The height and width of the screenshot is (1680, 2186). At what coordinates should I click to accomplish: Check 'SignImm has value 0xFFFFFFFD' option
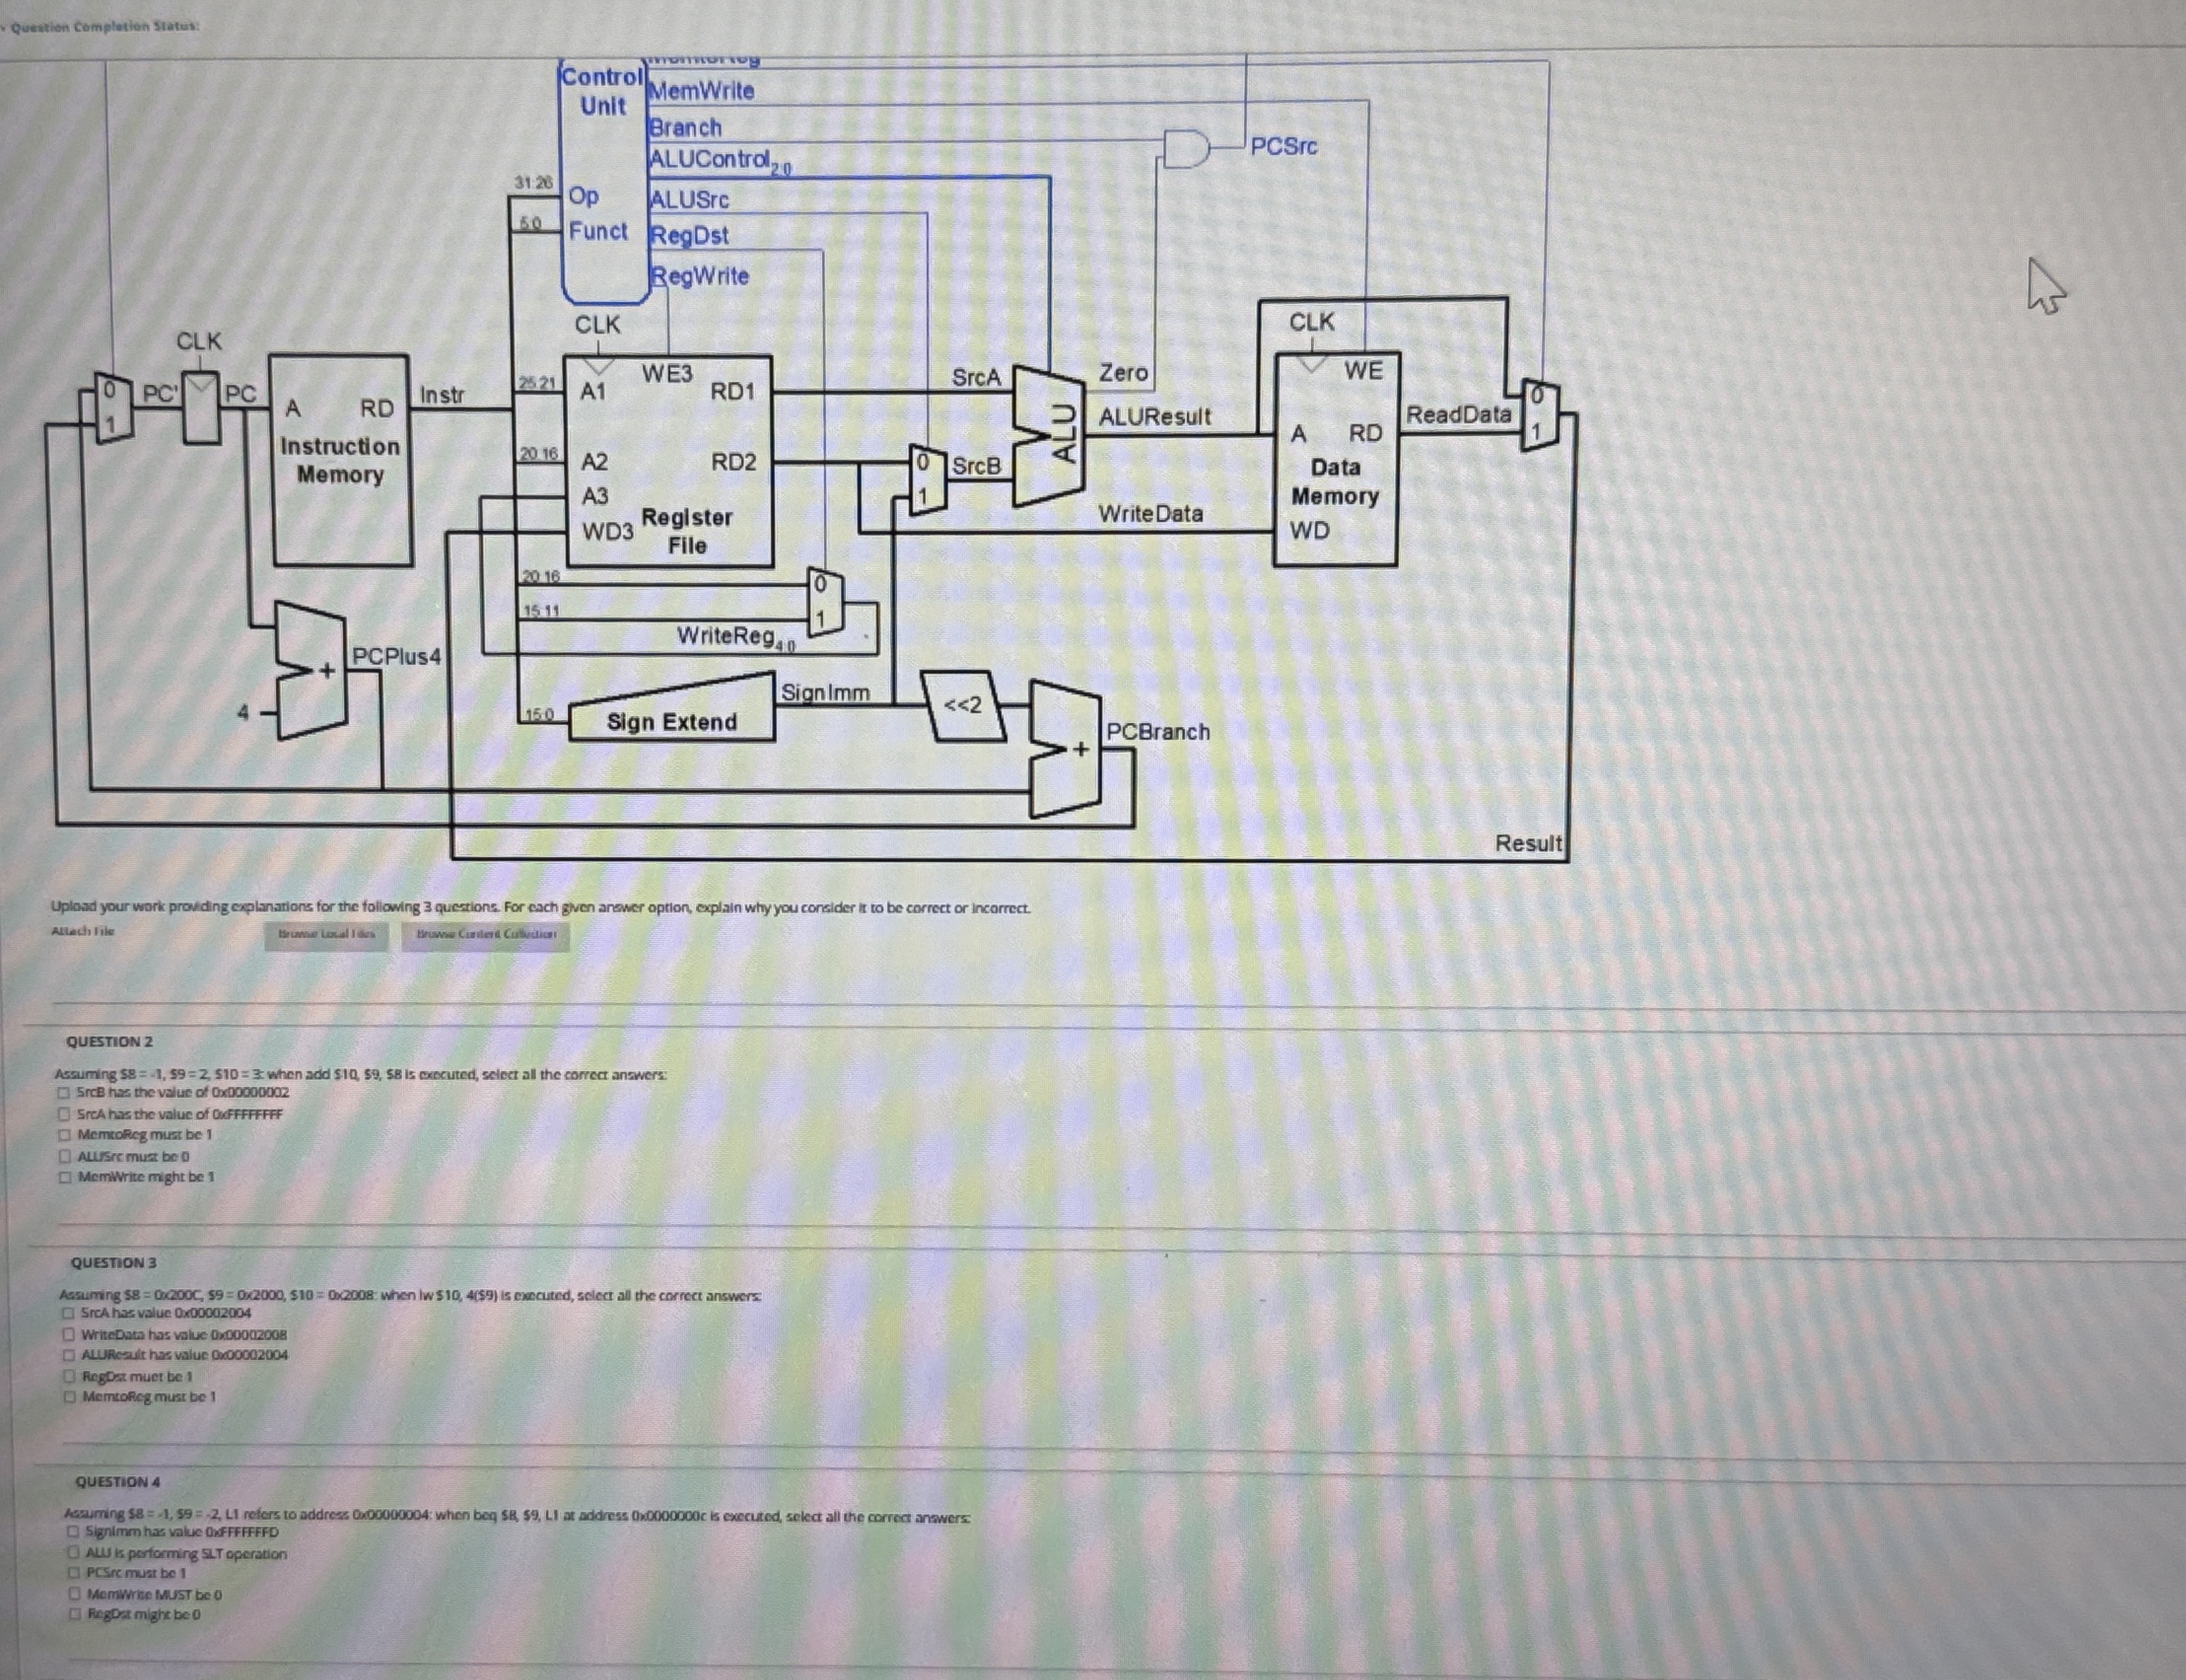74,1532
